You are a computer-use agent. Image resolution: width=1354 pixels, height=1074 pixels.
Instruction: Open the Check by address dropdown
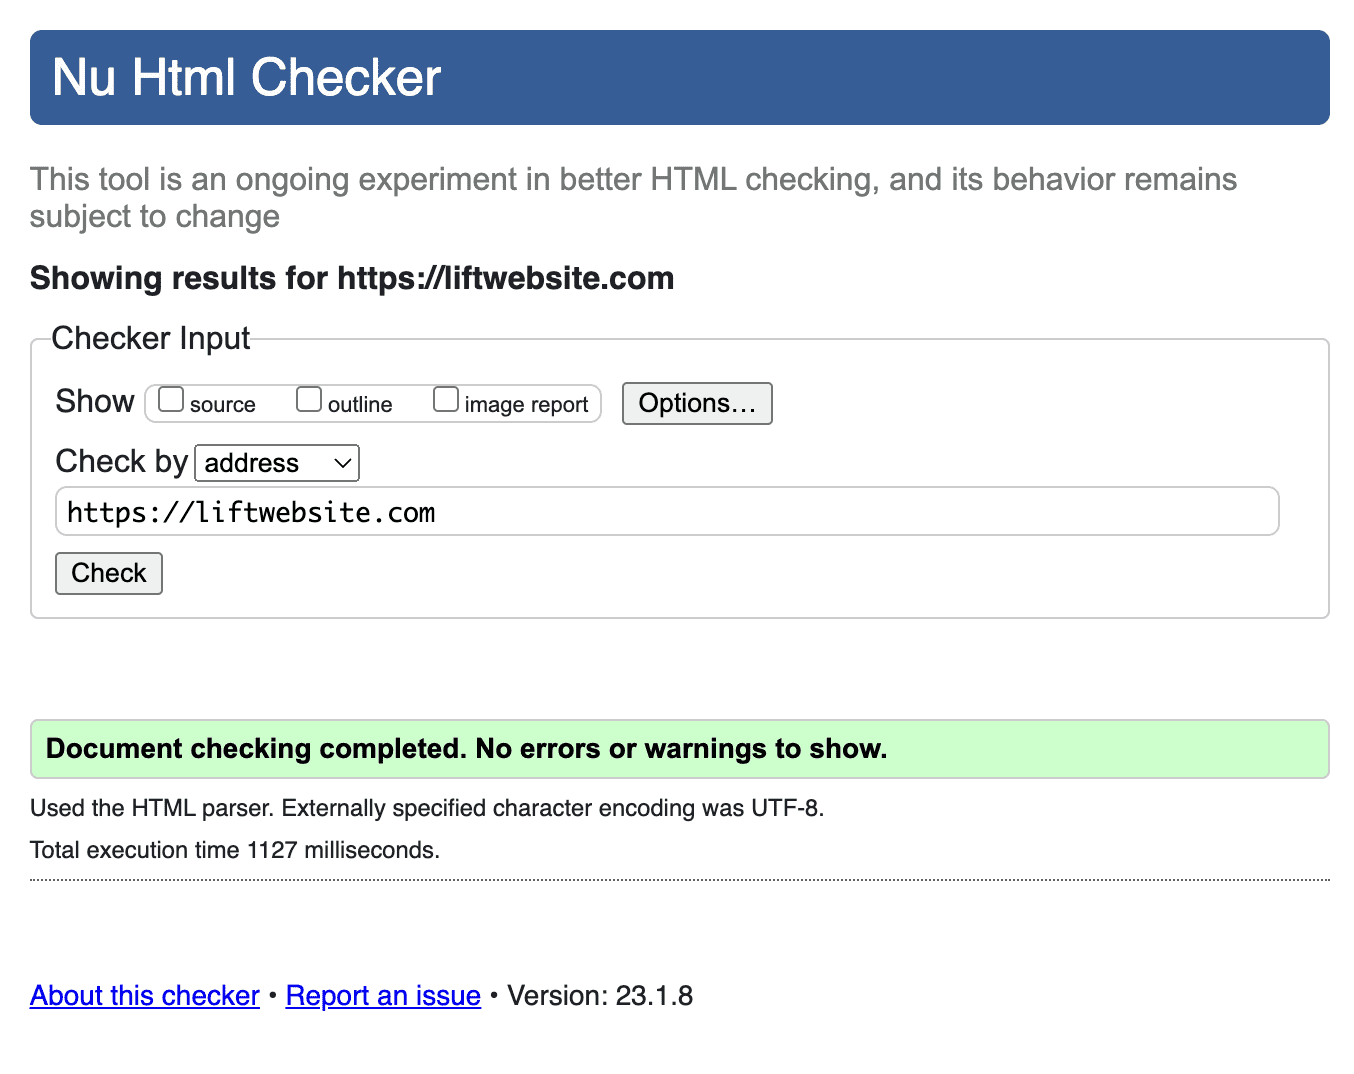[x=277, y=463]
